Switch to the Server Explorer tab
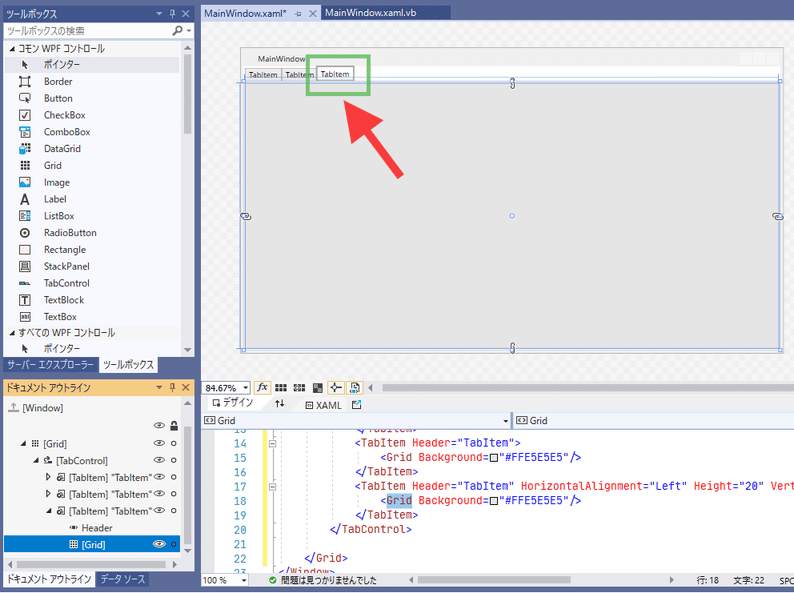The image size is (794, 593). (x=50, y=365)
